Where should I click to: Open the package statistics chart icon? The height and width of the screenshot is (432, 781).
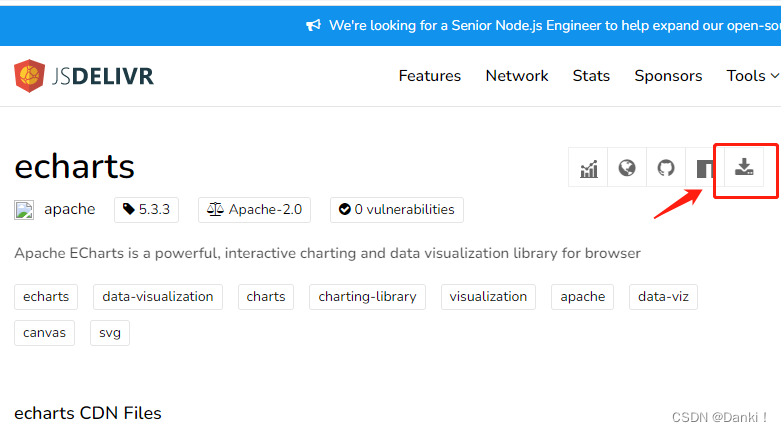tap(588, 168)
